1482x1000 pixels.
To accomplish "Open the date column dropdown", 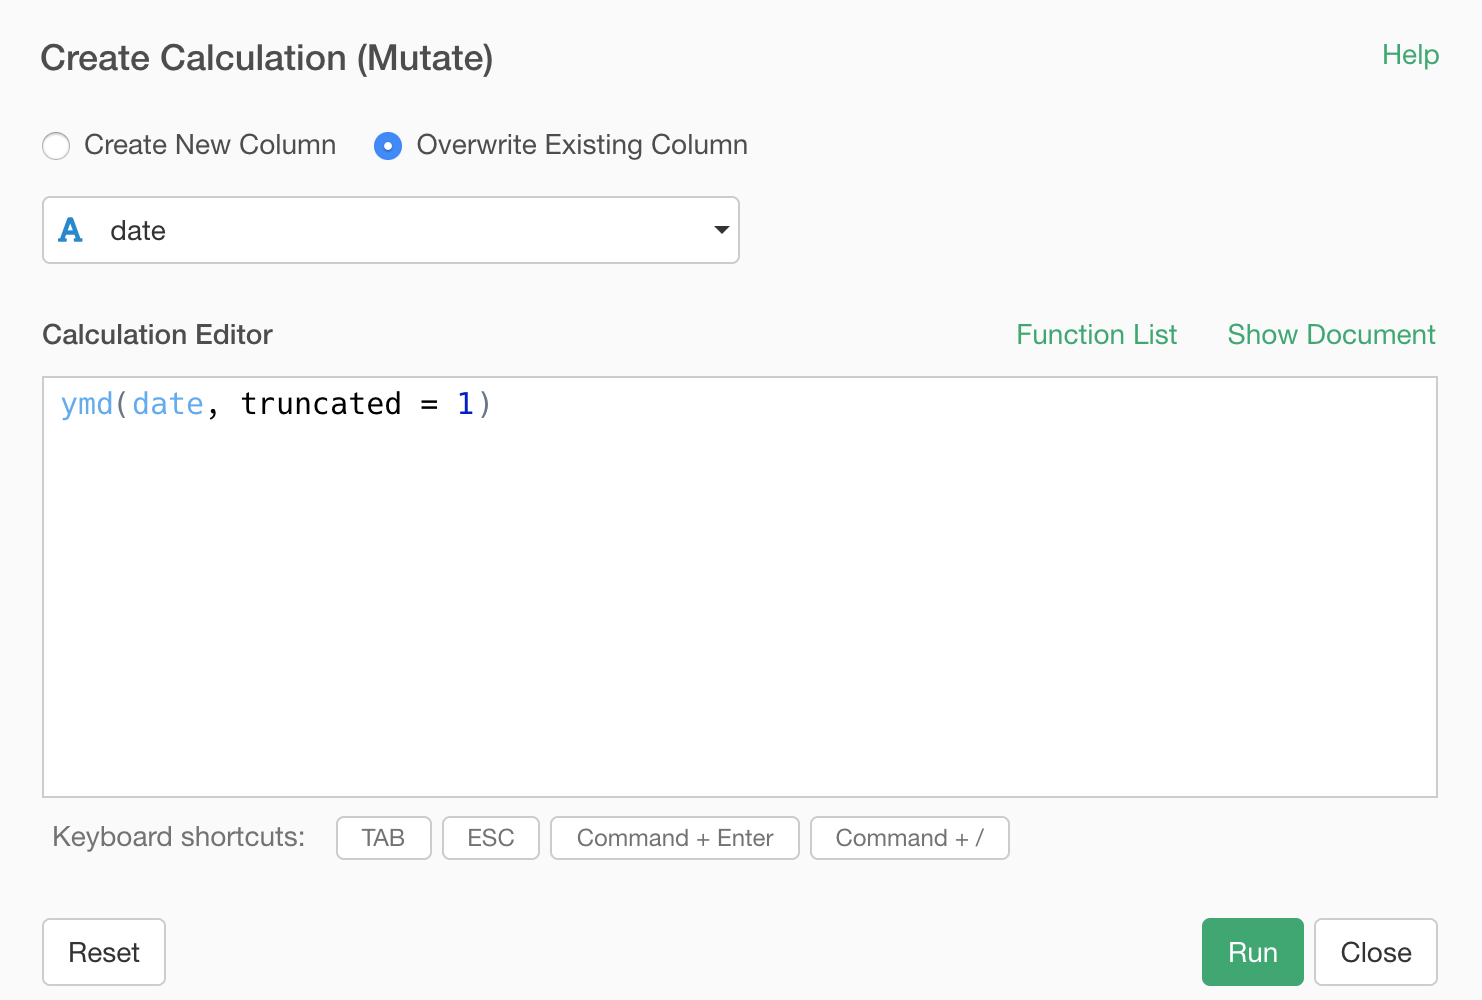I will click(x=390, y=230).
